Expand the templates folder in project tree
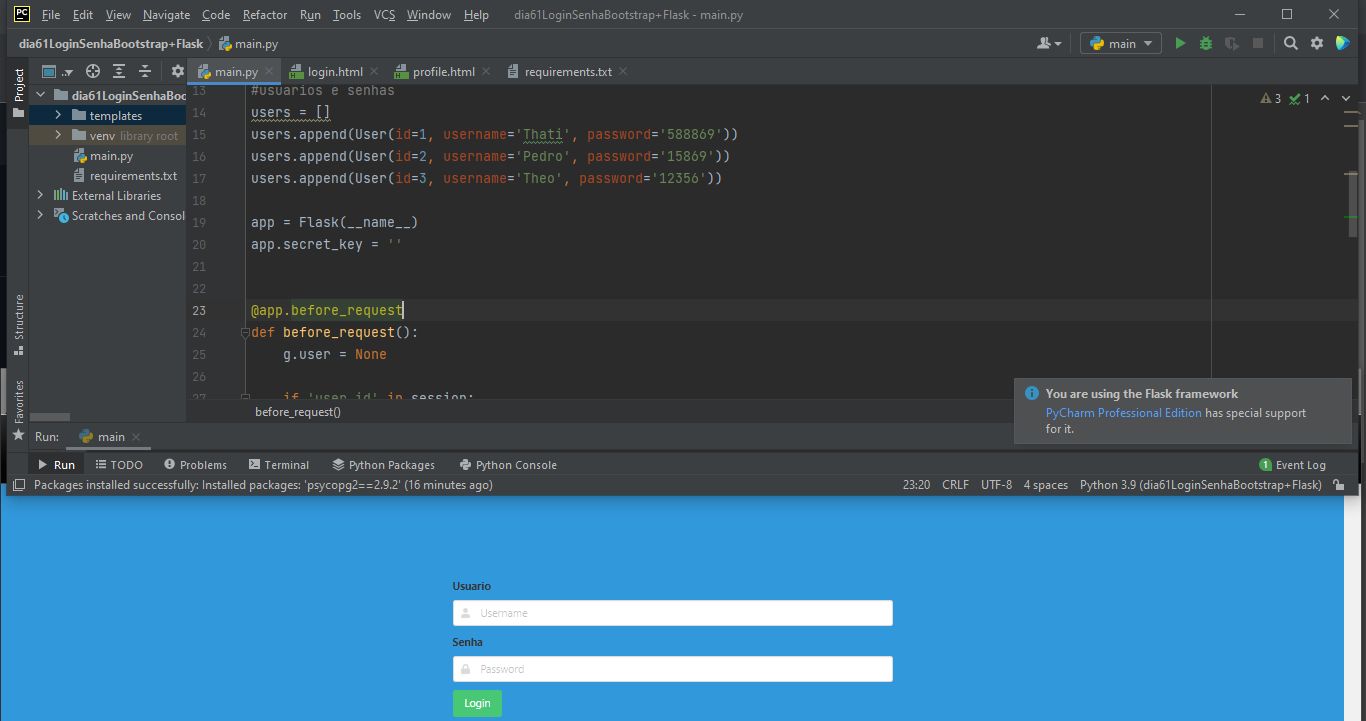 tap(58, 116)
